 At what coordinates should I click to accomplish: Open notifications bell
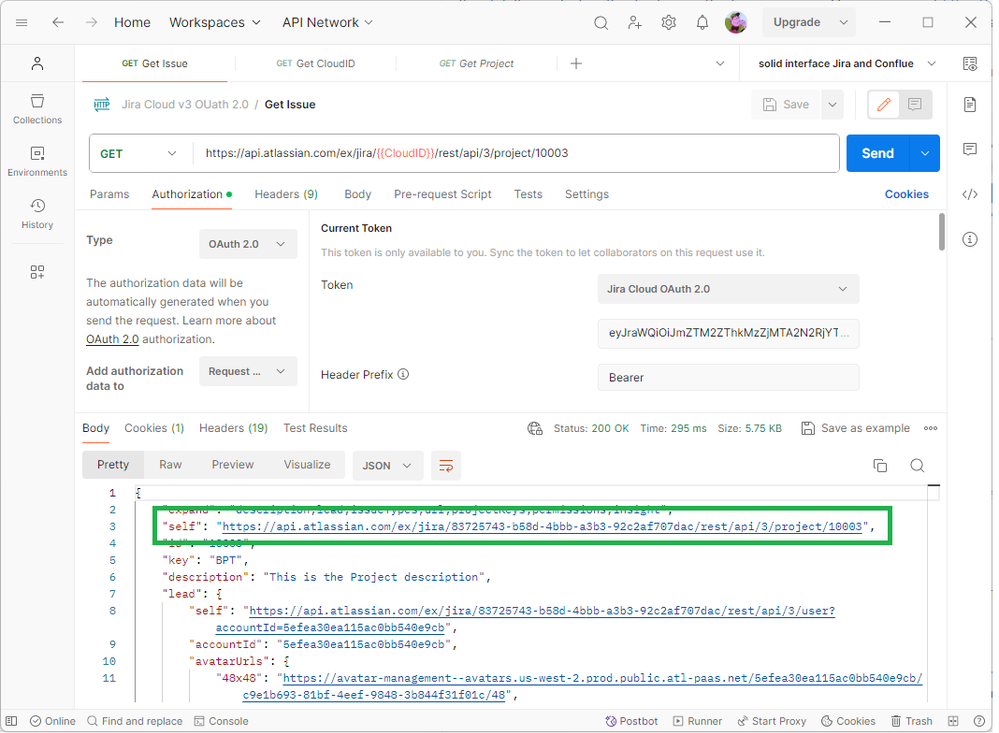[x=702, y=23]
